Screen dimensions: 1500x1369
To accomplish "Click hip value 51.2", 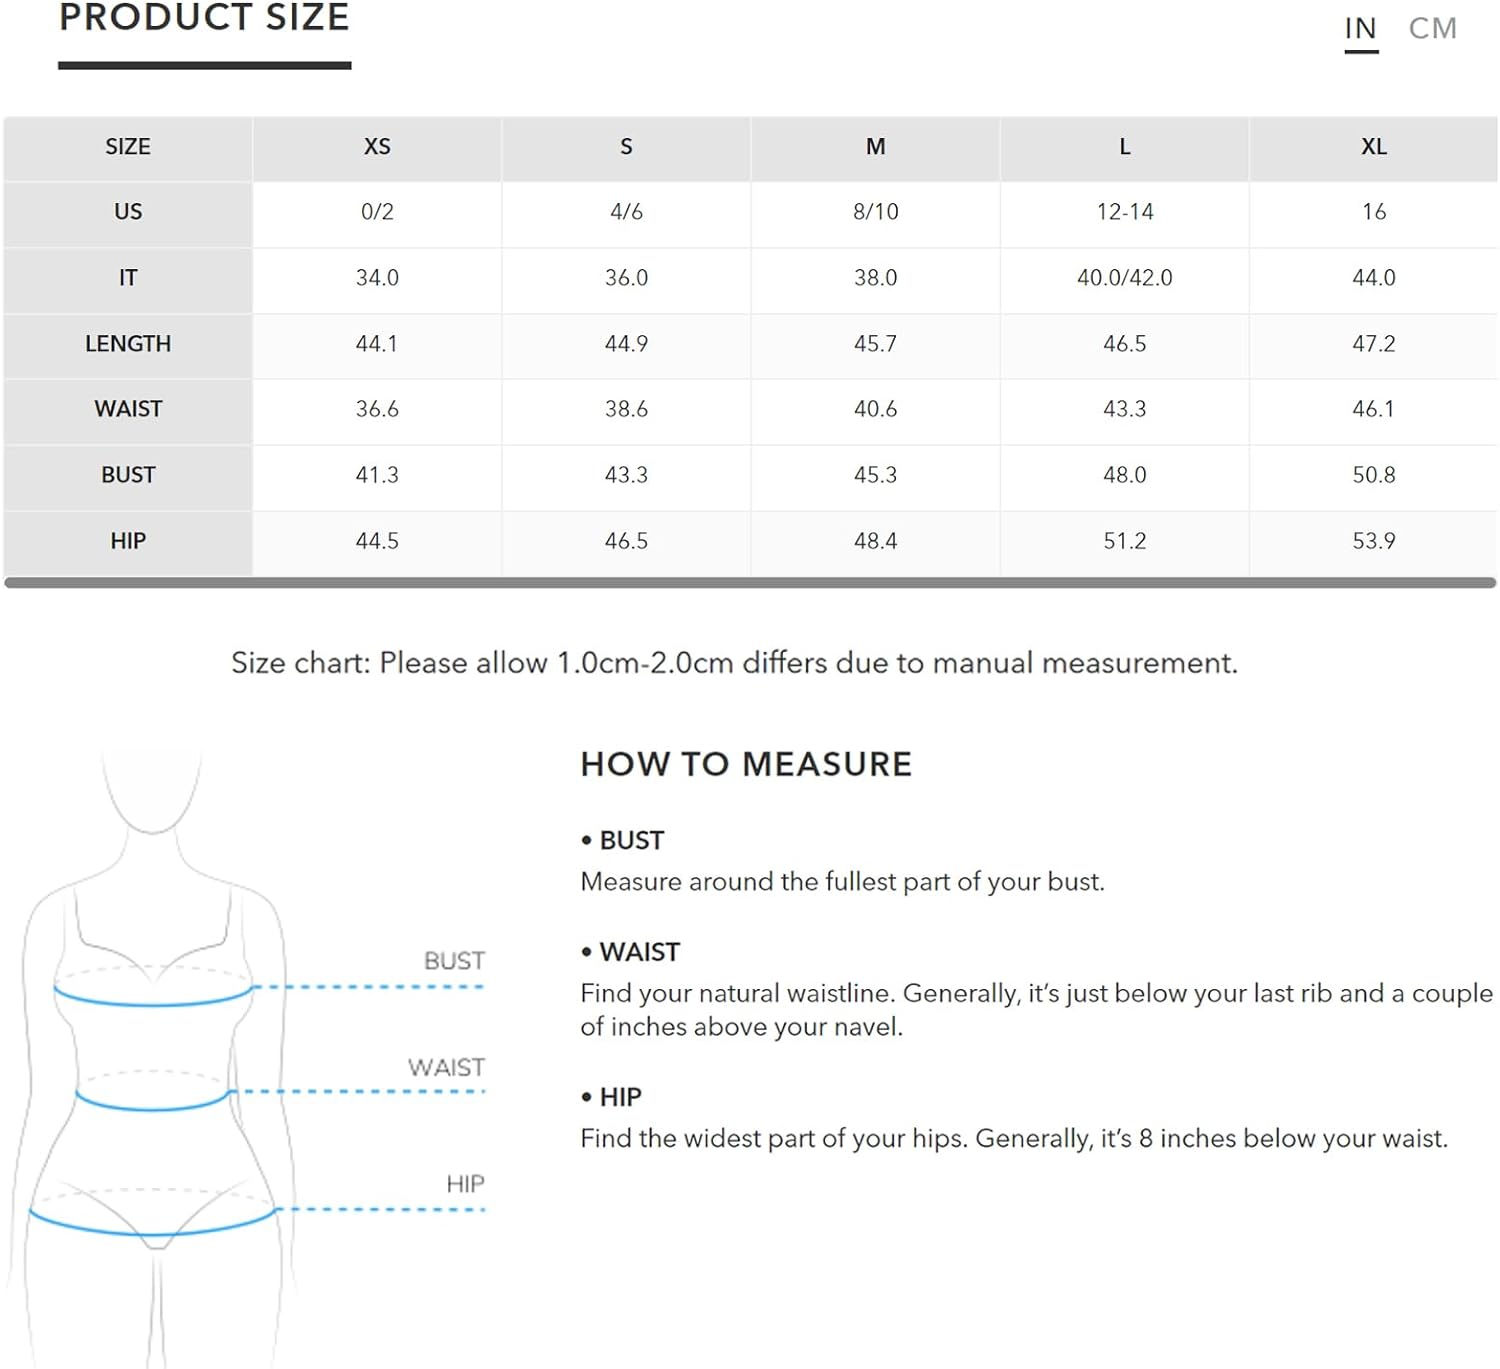I will coord(1124,541).
